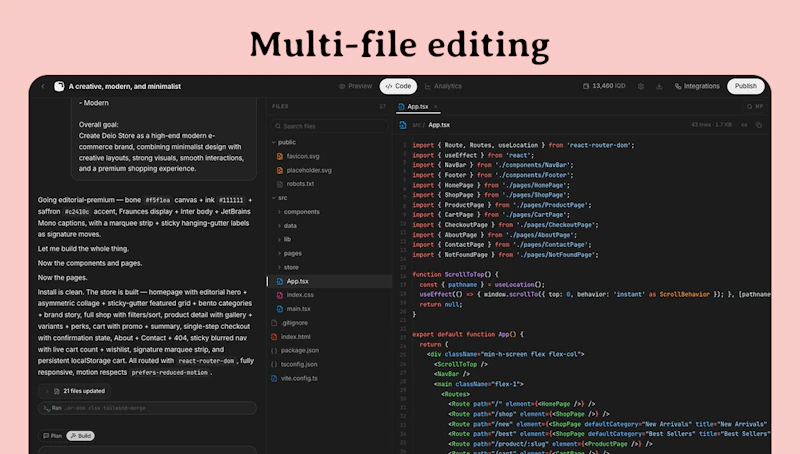Click the package.json braces icon
Viewport: 800px width, 454px height.
click(274, 350)
